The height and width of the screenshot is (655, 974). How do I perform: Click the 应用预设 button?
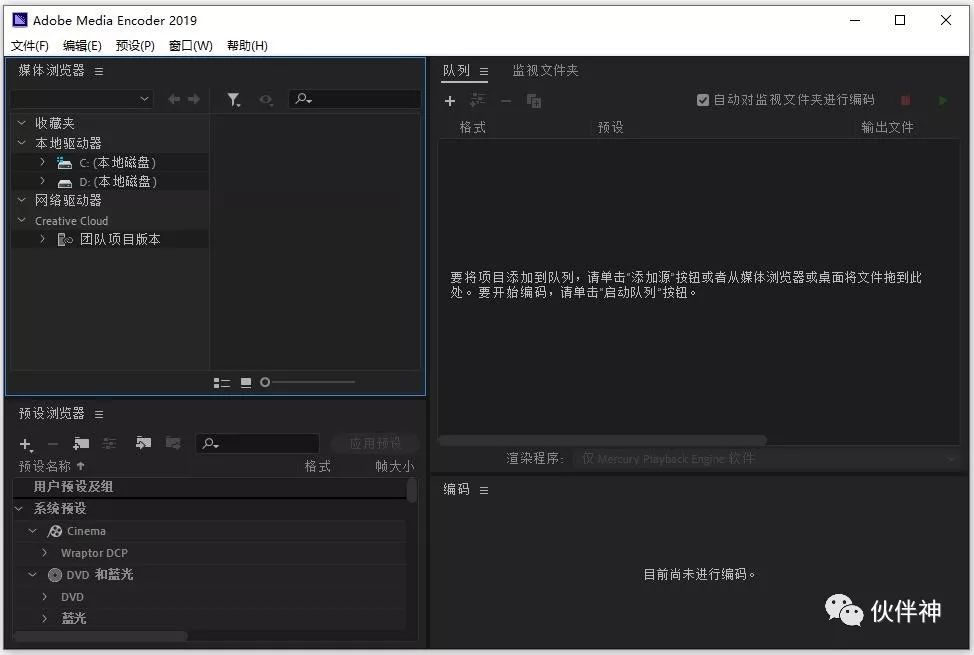click(375, 443)
